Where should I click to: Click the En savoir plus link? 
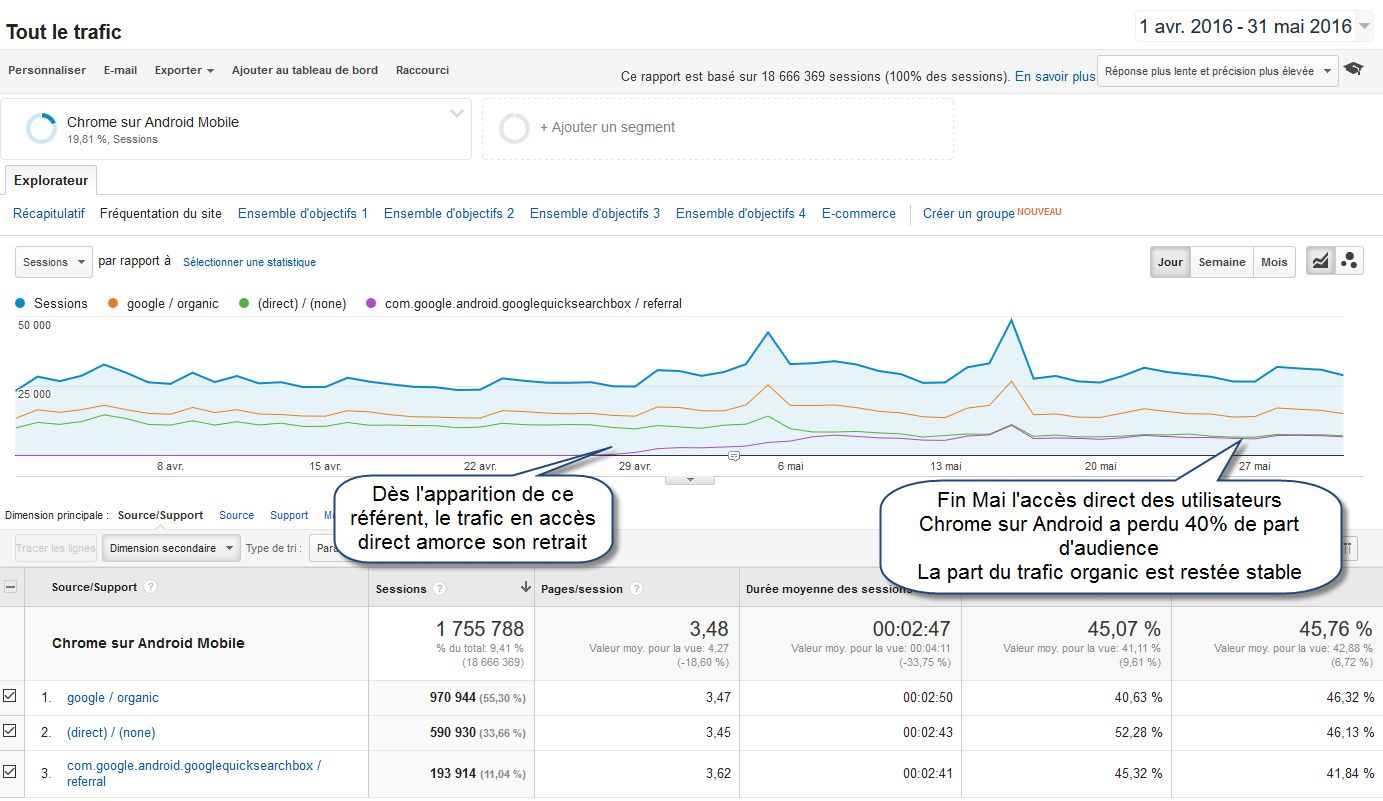(x=1055, y=76)
